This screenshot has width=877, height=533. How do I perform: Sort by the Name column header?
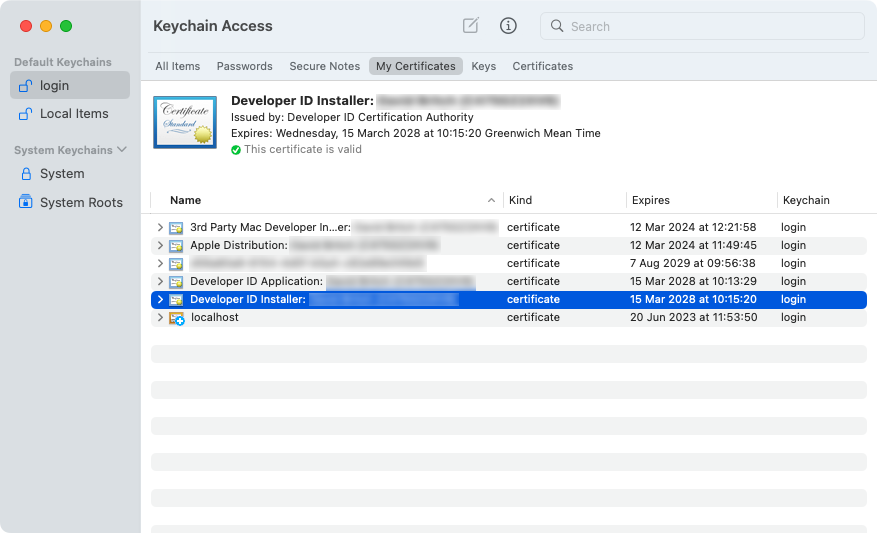[x=185, y=200]
